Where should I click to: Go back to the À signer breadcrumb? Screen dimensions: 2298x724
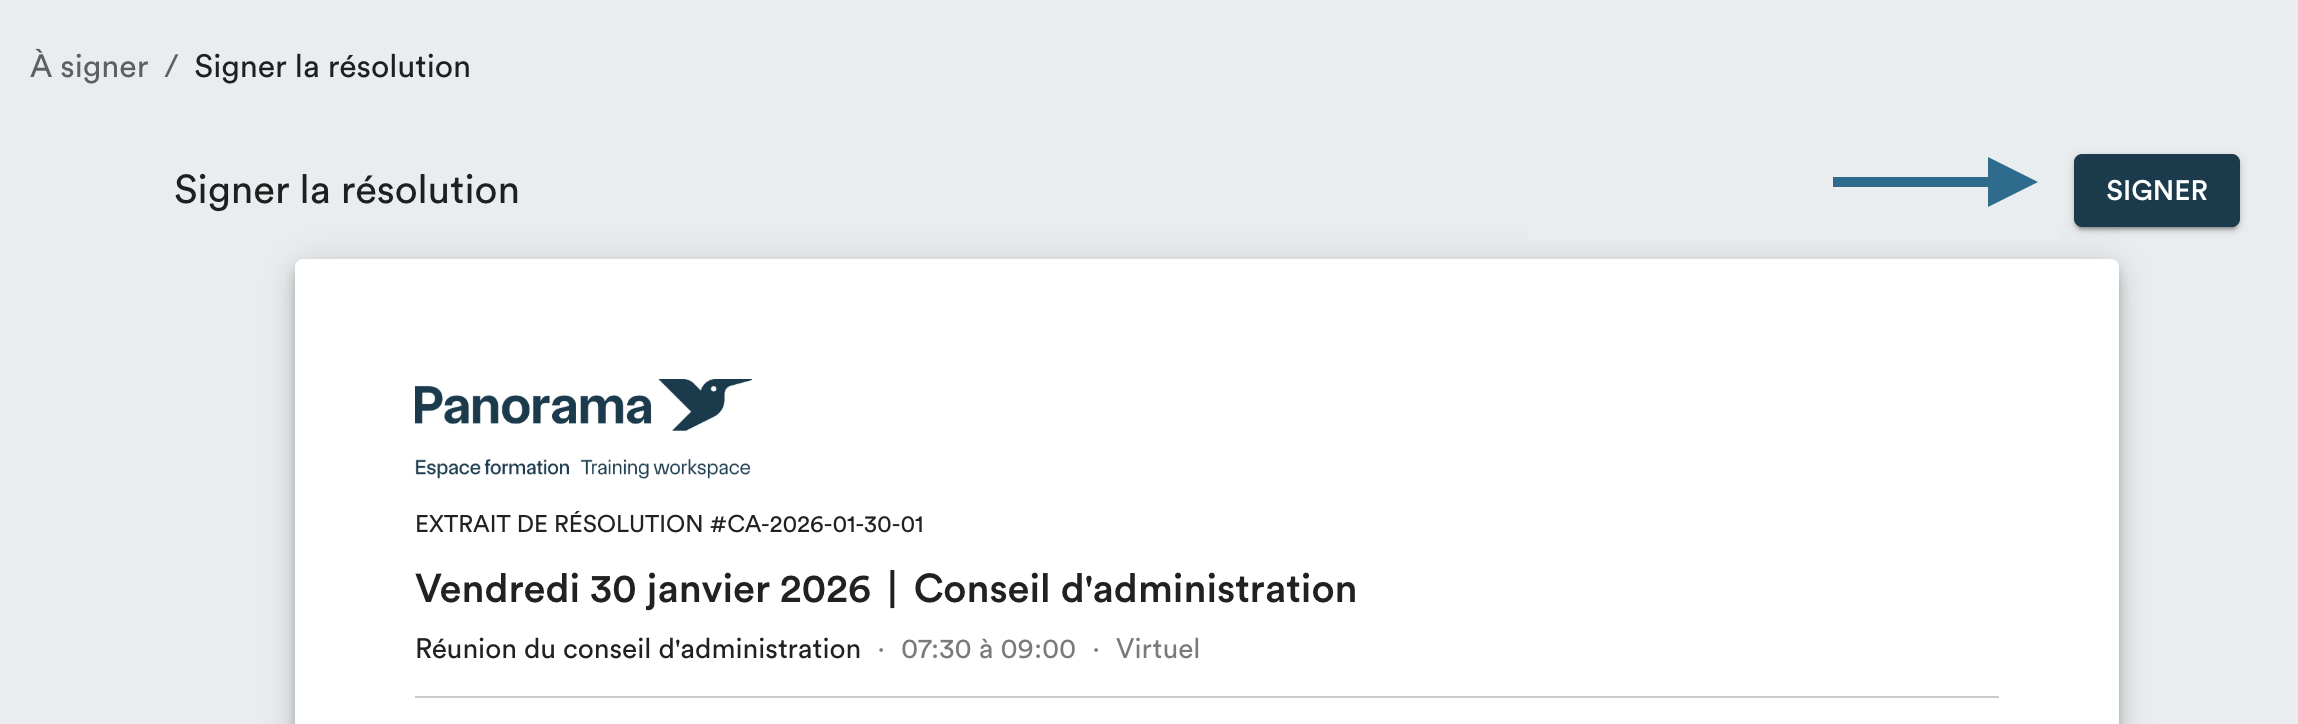[x=89, y=66]
